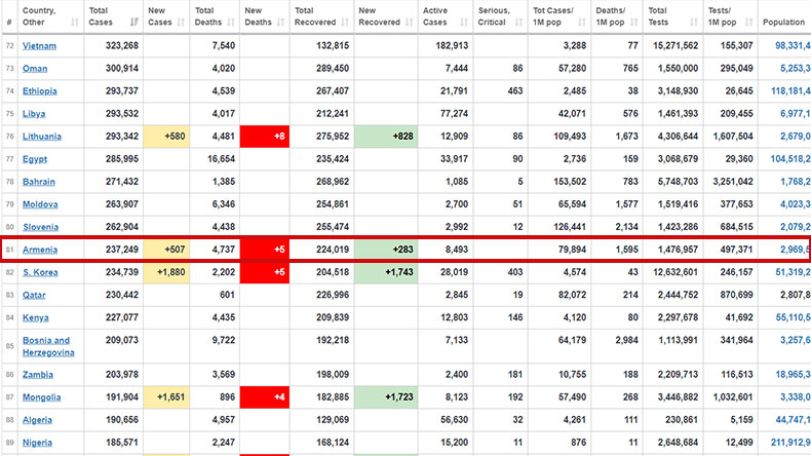Open the Libya country link
The image size is (811, 456).
click(34, 114)
